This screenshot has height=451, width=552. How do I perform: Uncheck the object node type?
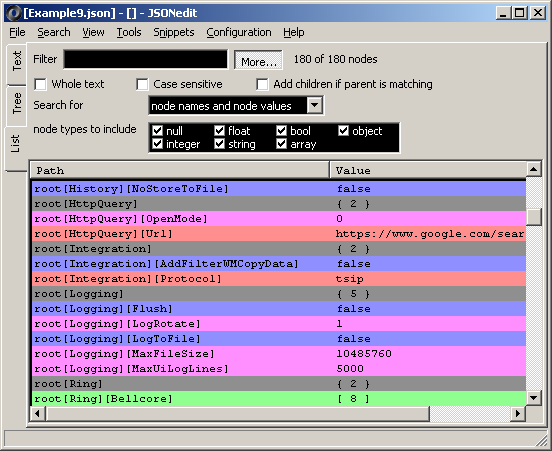tap(343, 131)
